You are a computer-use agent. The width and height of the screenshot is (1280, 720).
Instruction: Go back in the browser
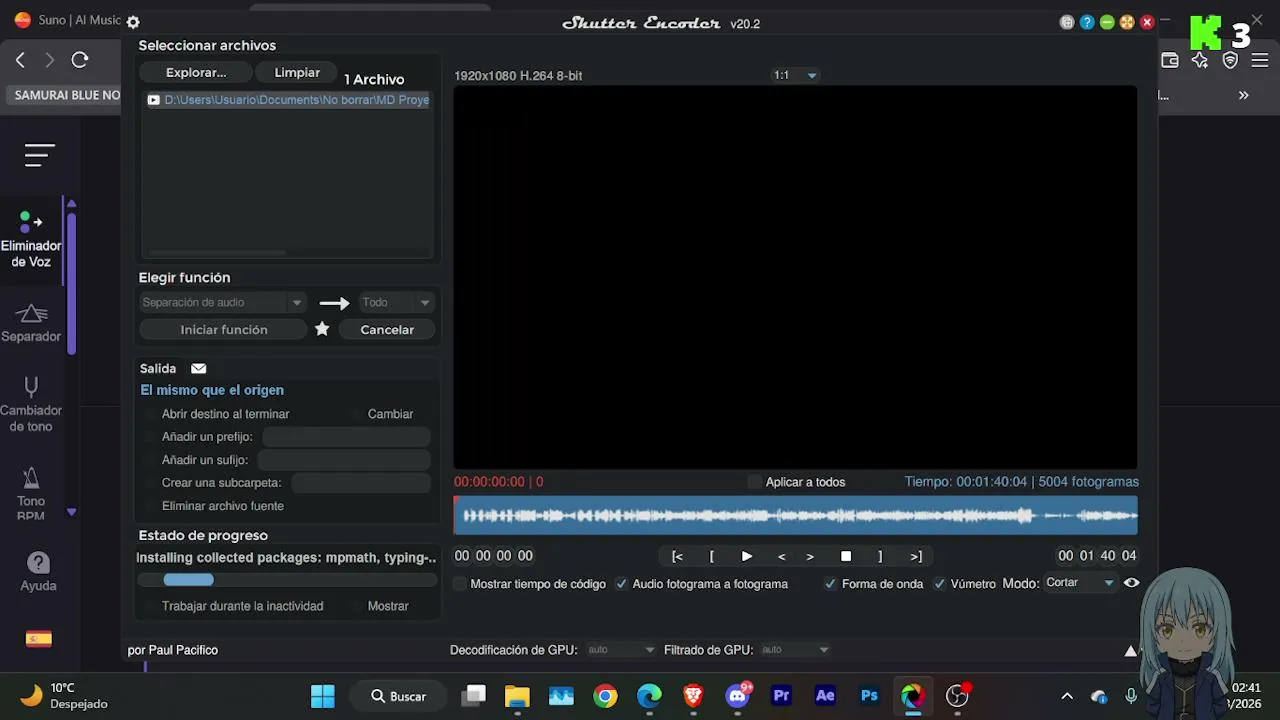20,60
